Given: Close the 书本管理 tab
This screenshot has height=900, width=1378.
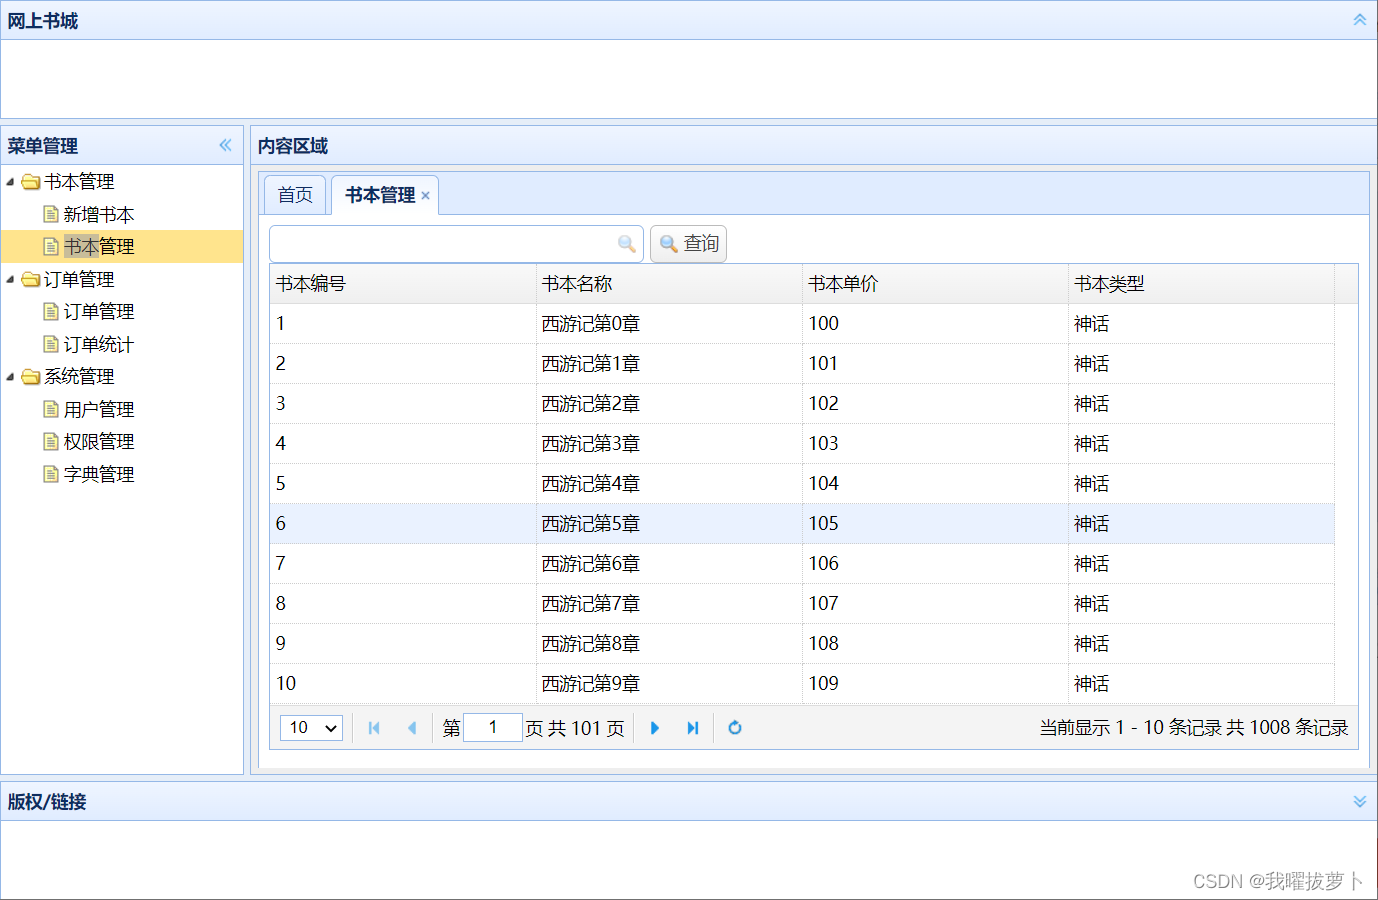Looking at the screenshot, I should click(x=425, y=196).
